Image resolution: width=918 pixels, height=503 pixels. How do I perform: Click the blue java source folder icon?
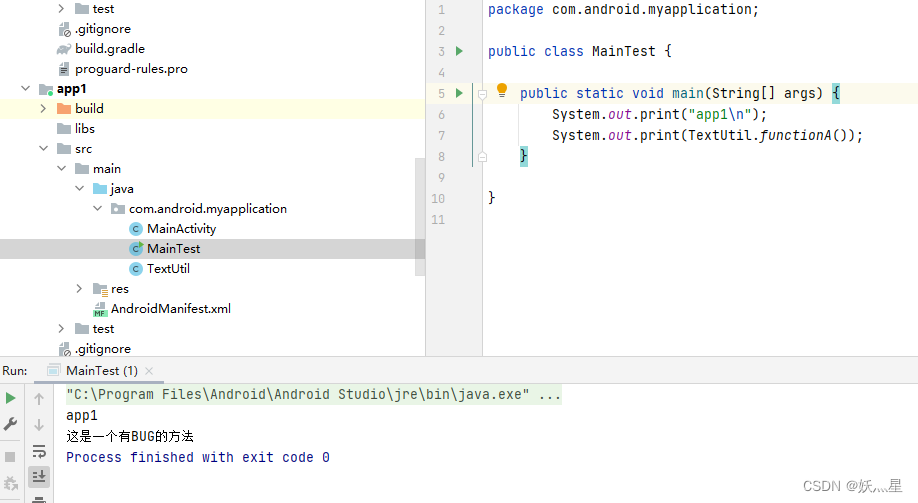coord(100,189)
